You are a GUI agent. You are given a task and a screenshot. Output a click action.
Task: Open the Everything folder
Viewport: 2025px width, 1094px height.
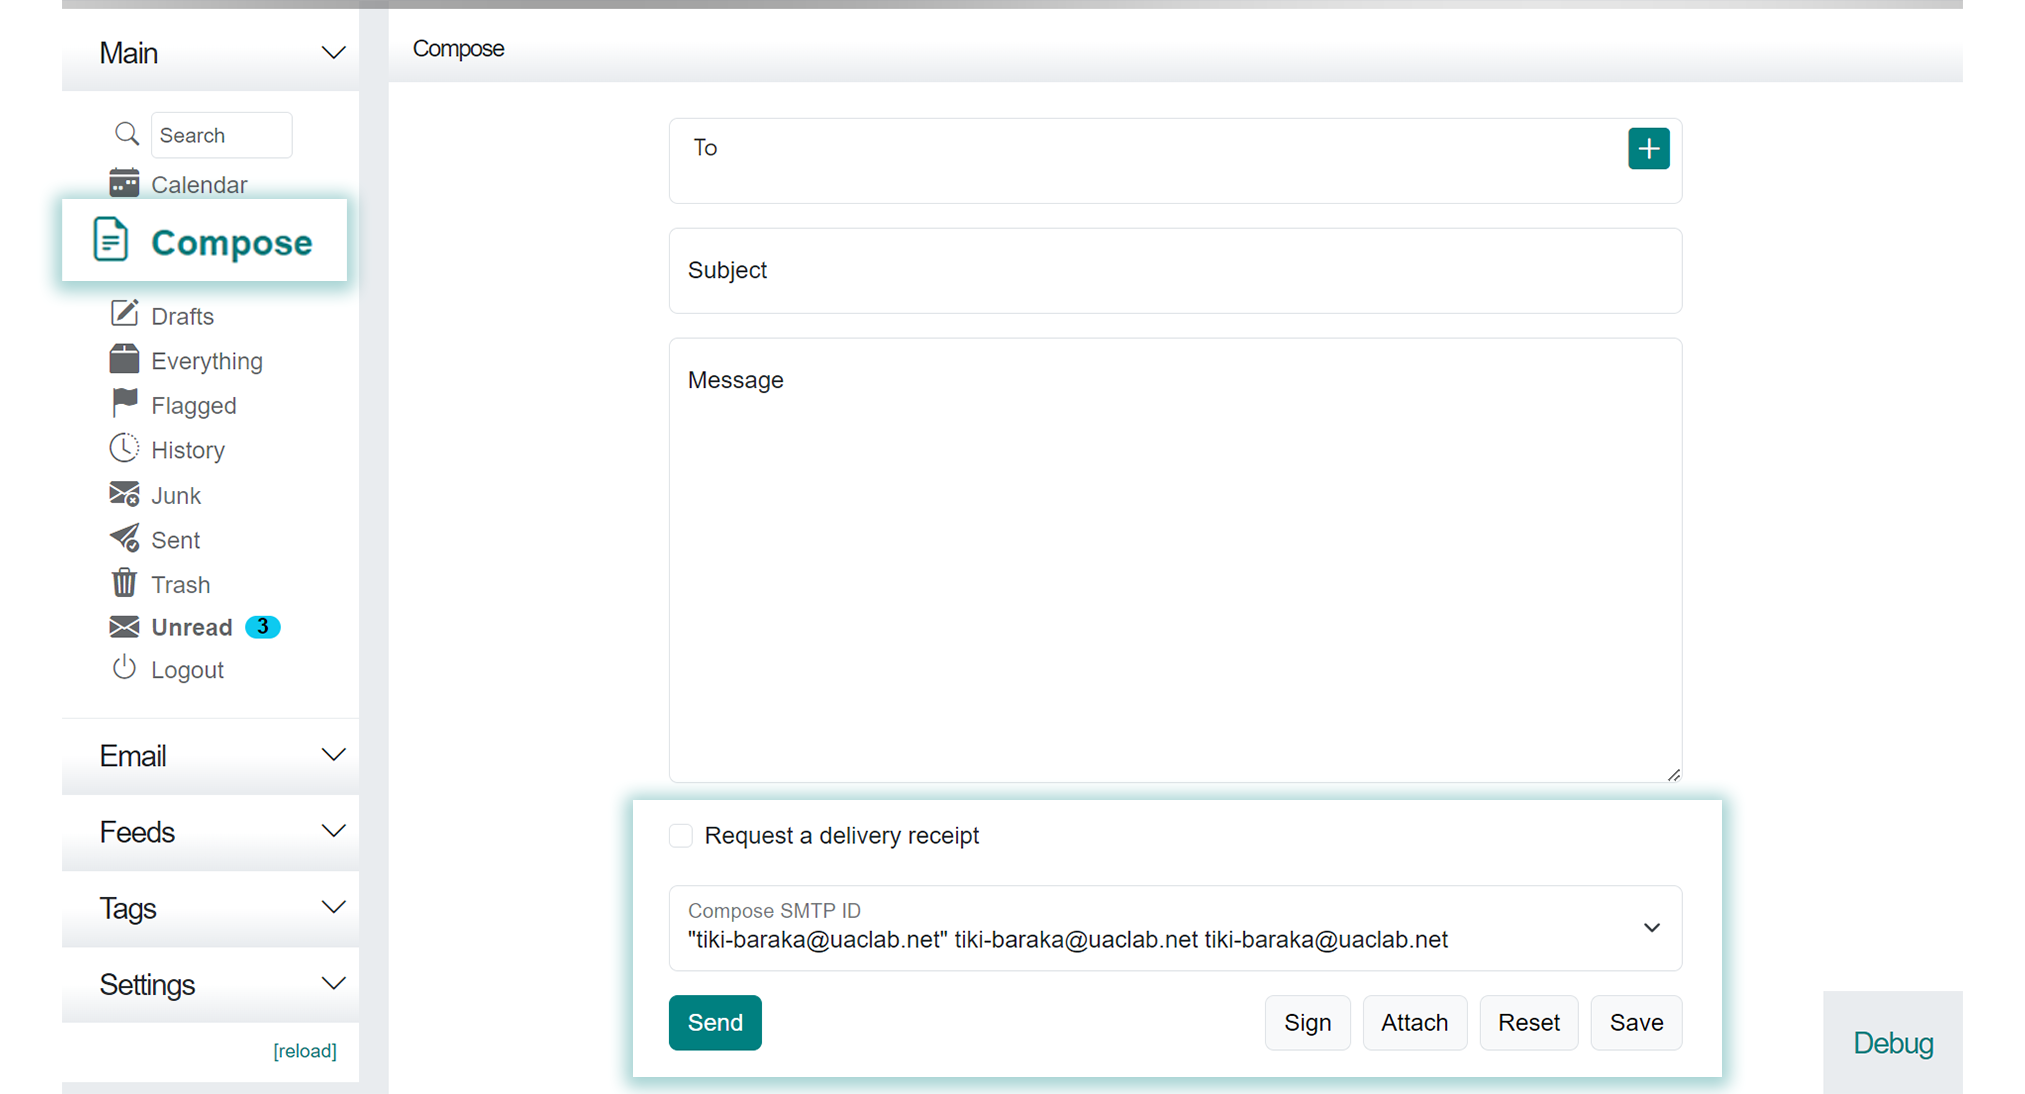[206, 360]
